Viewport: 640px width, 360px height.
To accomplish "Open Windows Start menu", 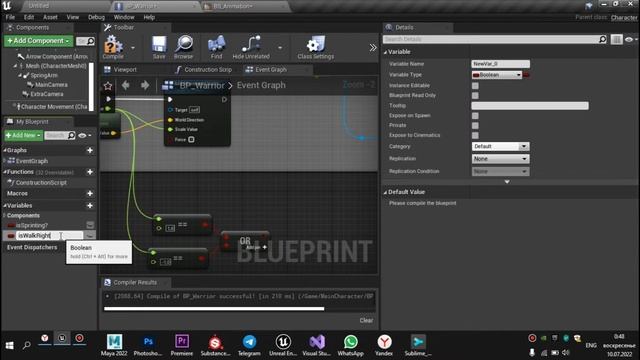I will (x=9, y=345).
